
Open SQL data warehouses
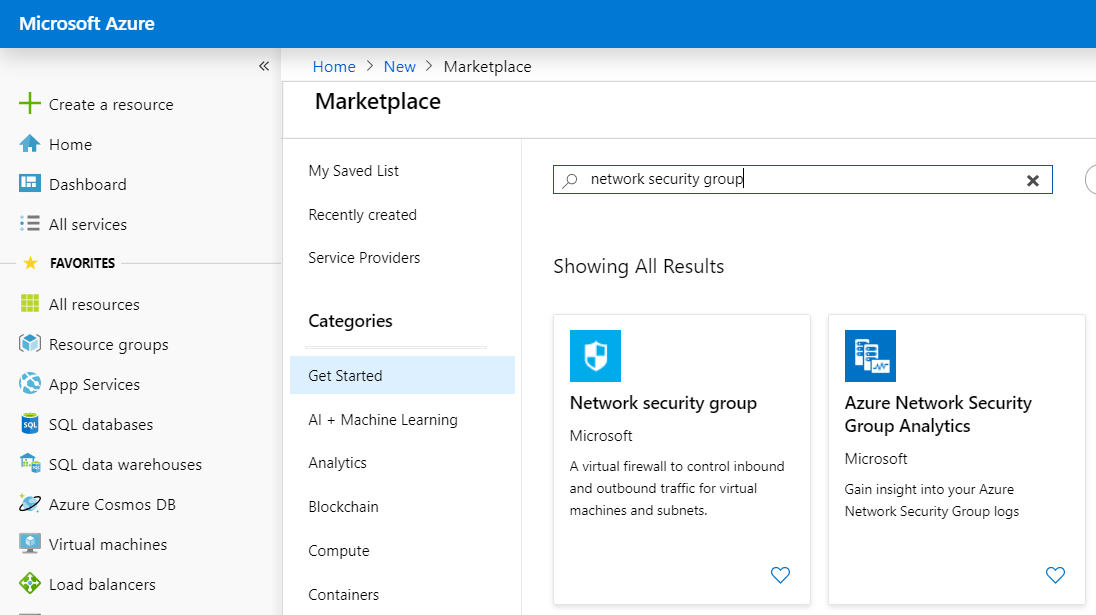click(x=125, y=465)
